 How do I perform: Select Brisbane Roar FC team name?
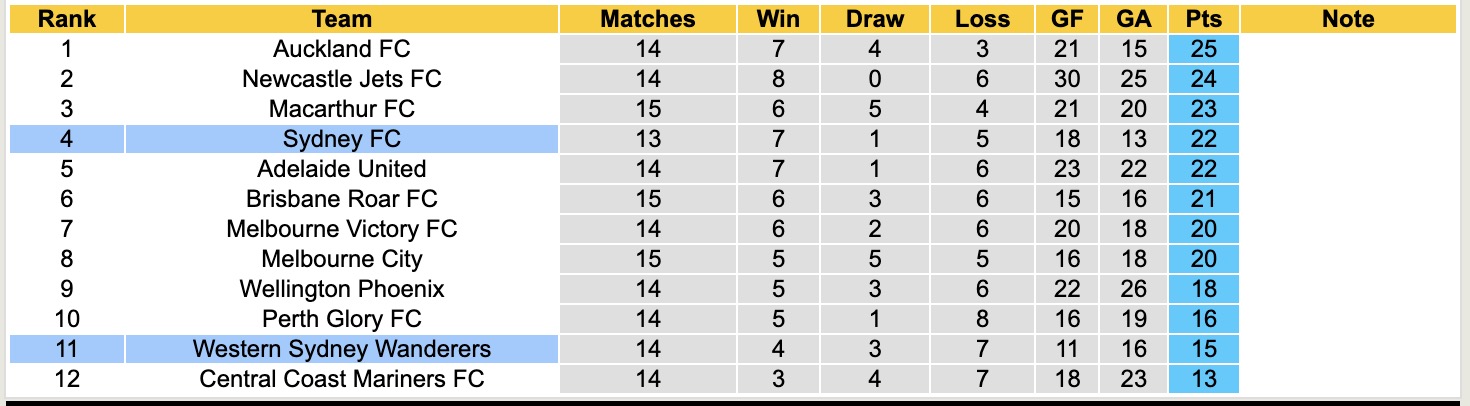coord(341,199)
